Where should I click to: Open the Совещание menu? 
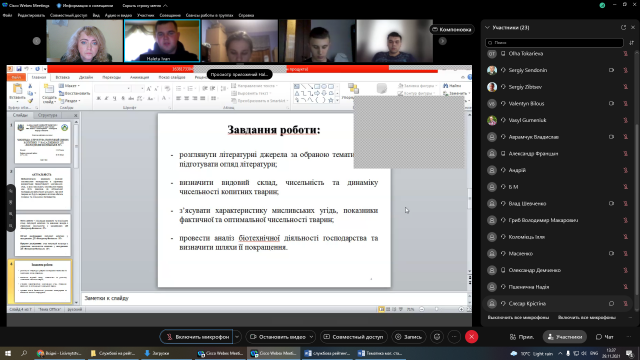pyautogui.click(x=170, y=15)
